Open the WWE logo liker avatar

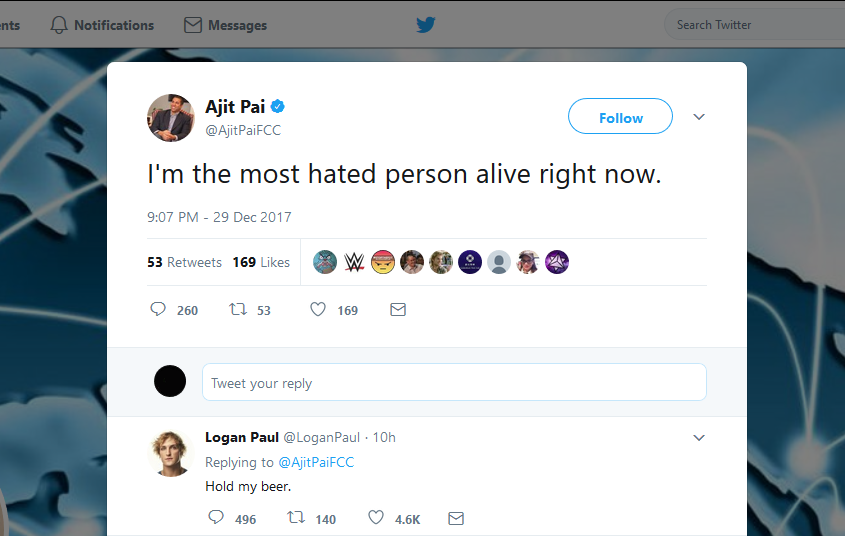pyautogui.click(x=354, y=262)
